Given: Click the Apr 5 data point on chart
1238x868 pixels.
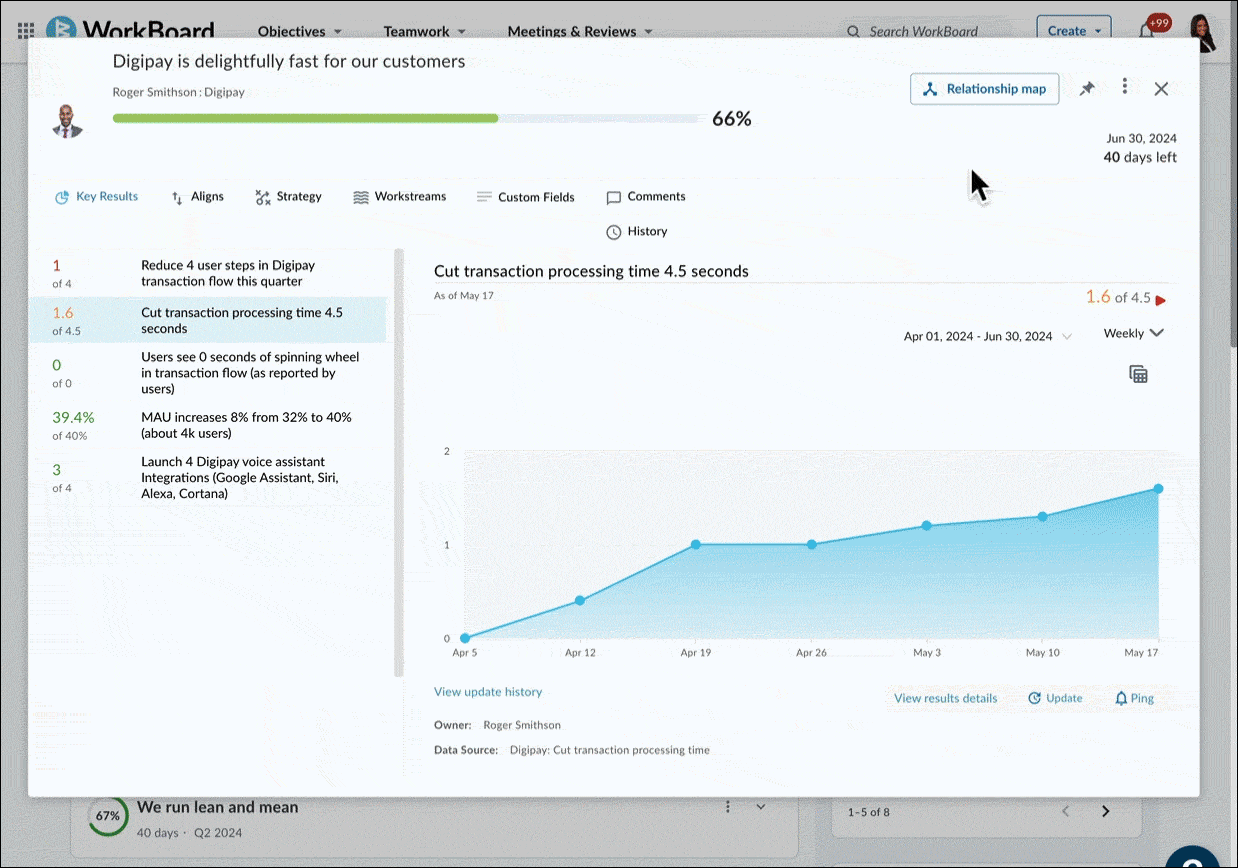Looking at the screenshot, I should click(x=465, y=638).
